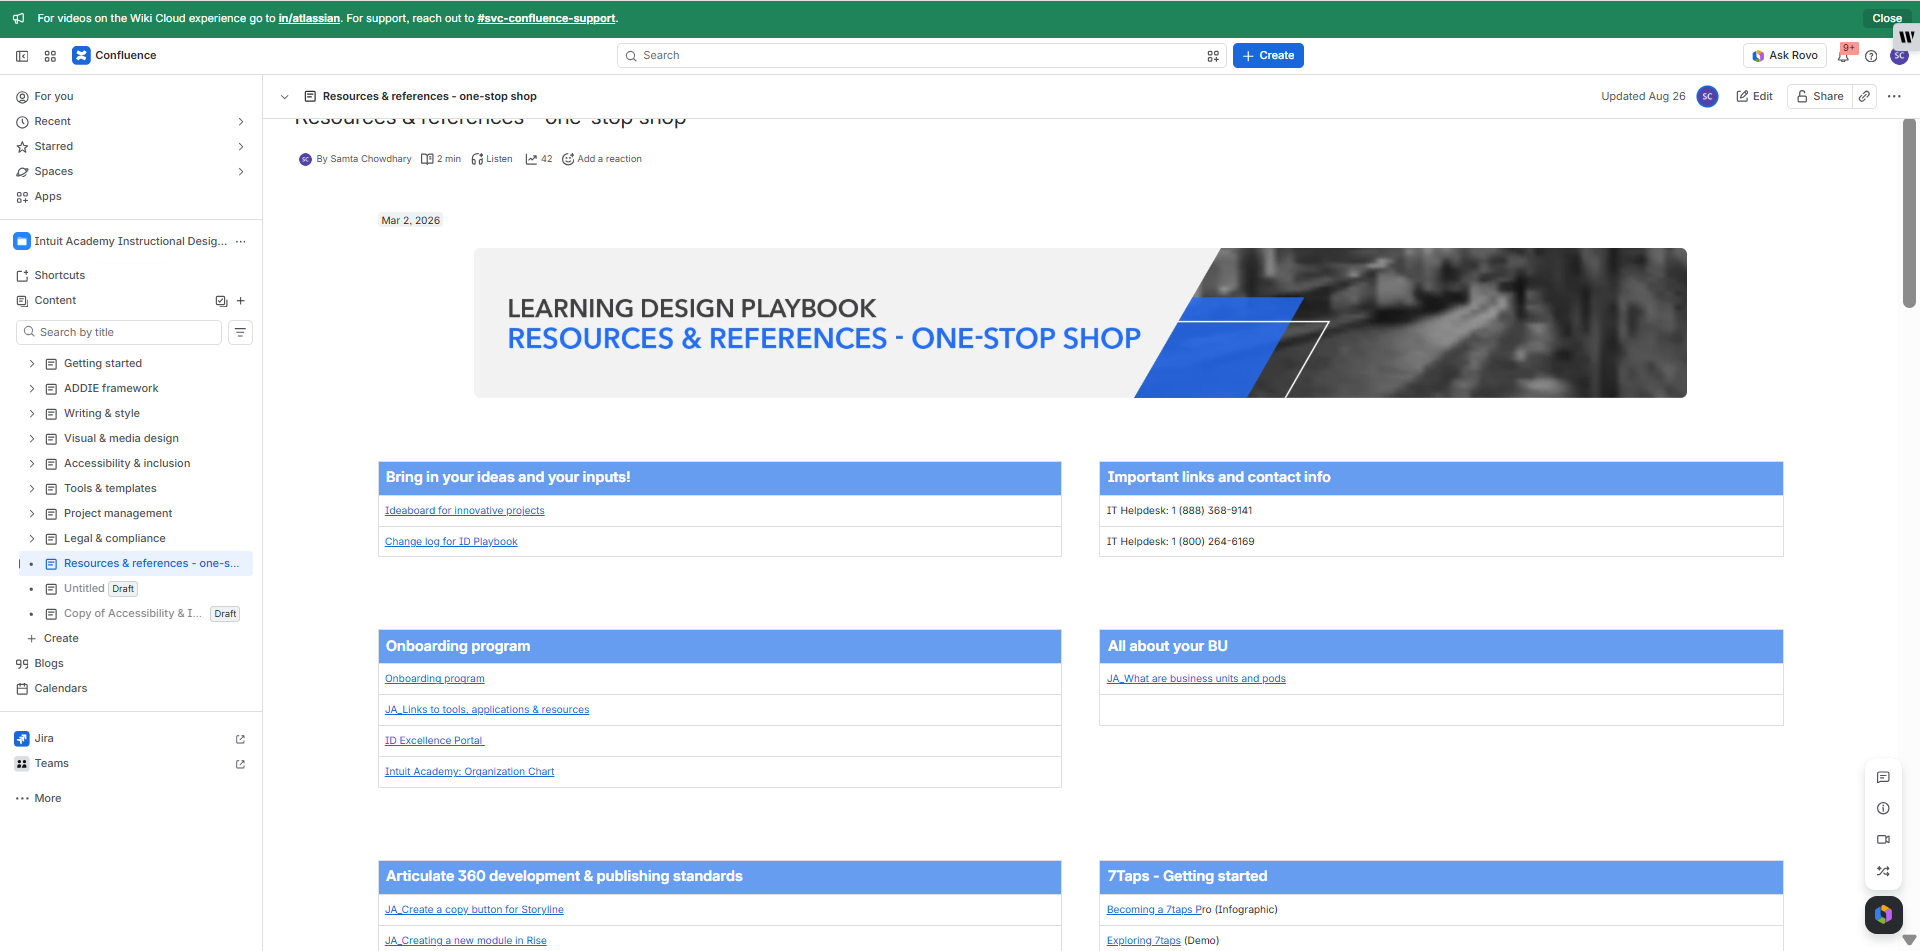Open inline comments panel icon
The image size is (1920, 951).
click(1883, 777)
